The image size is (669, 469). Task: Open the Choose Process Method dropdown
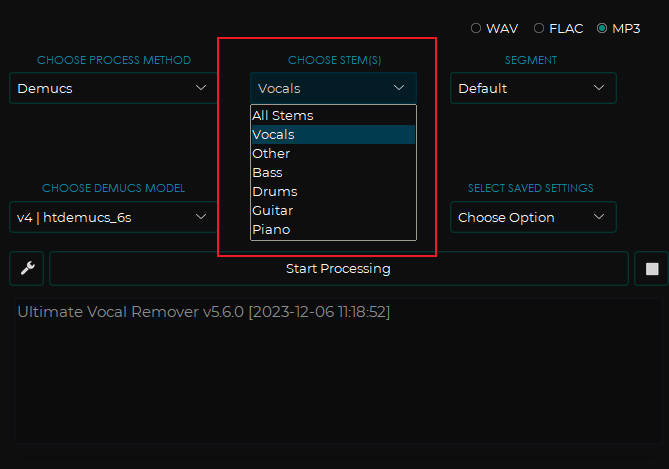coord(113,88)
